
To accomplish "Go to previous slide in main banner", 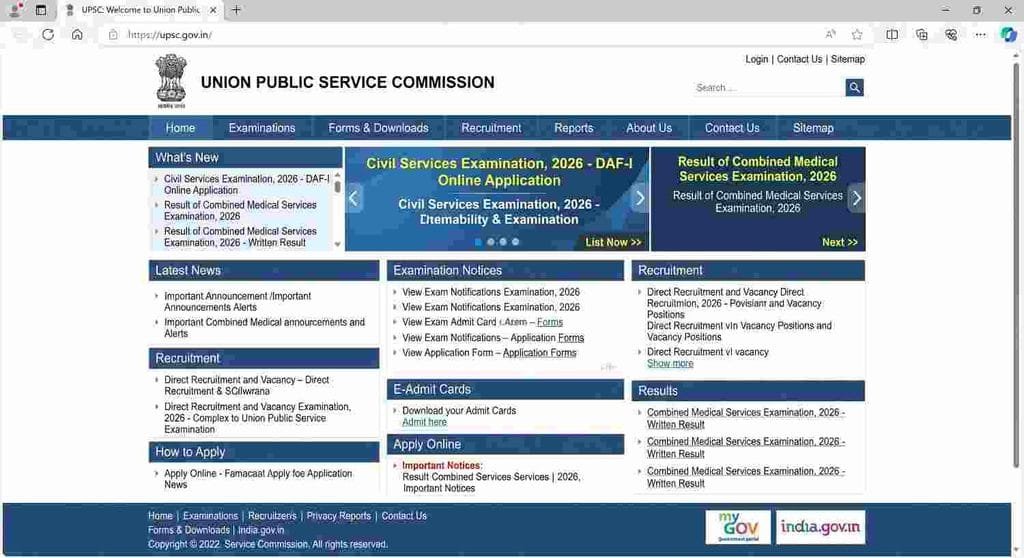I will pyautogui.click(x=353, y=198).
